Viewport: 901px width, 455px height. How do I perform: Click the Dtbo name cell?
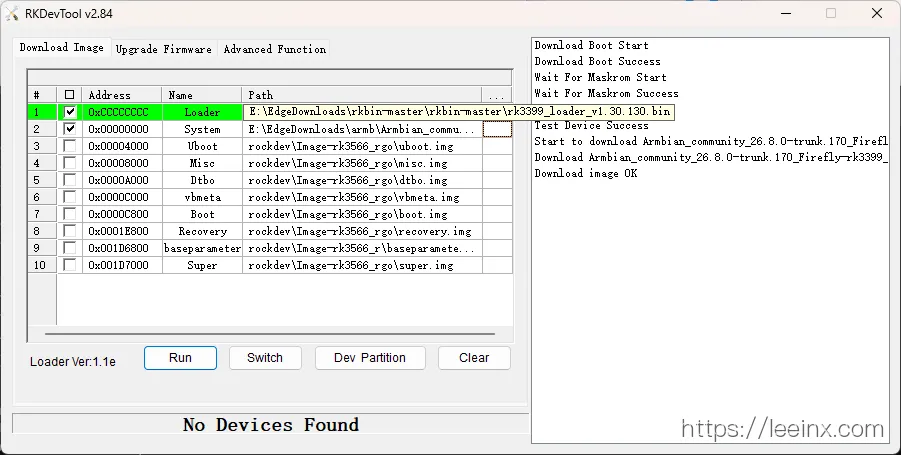(x=202, y=180)
